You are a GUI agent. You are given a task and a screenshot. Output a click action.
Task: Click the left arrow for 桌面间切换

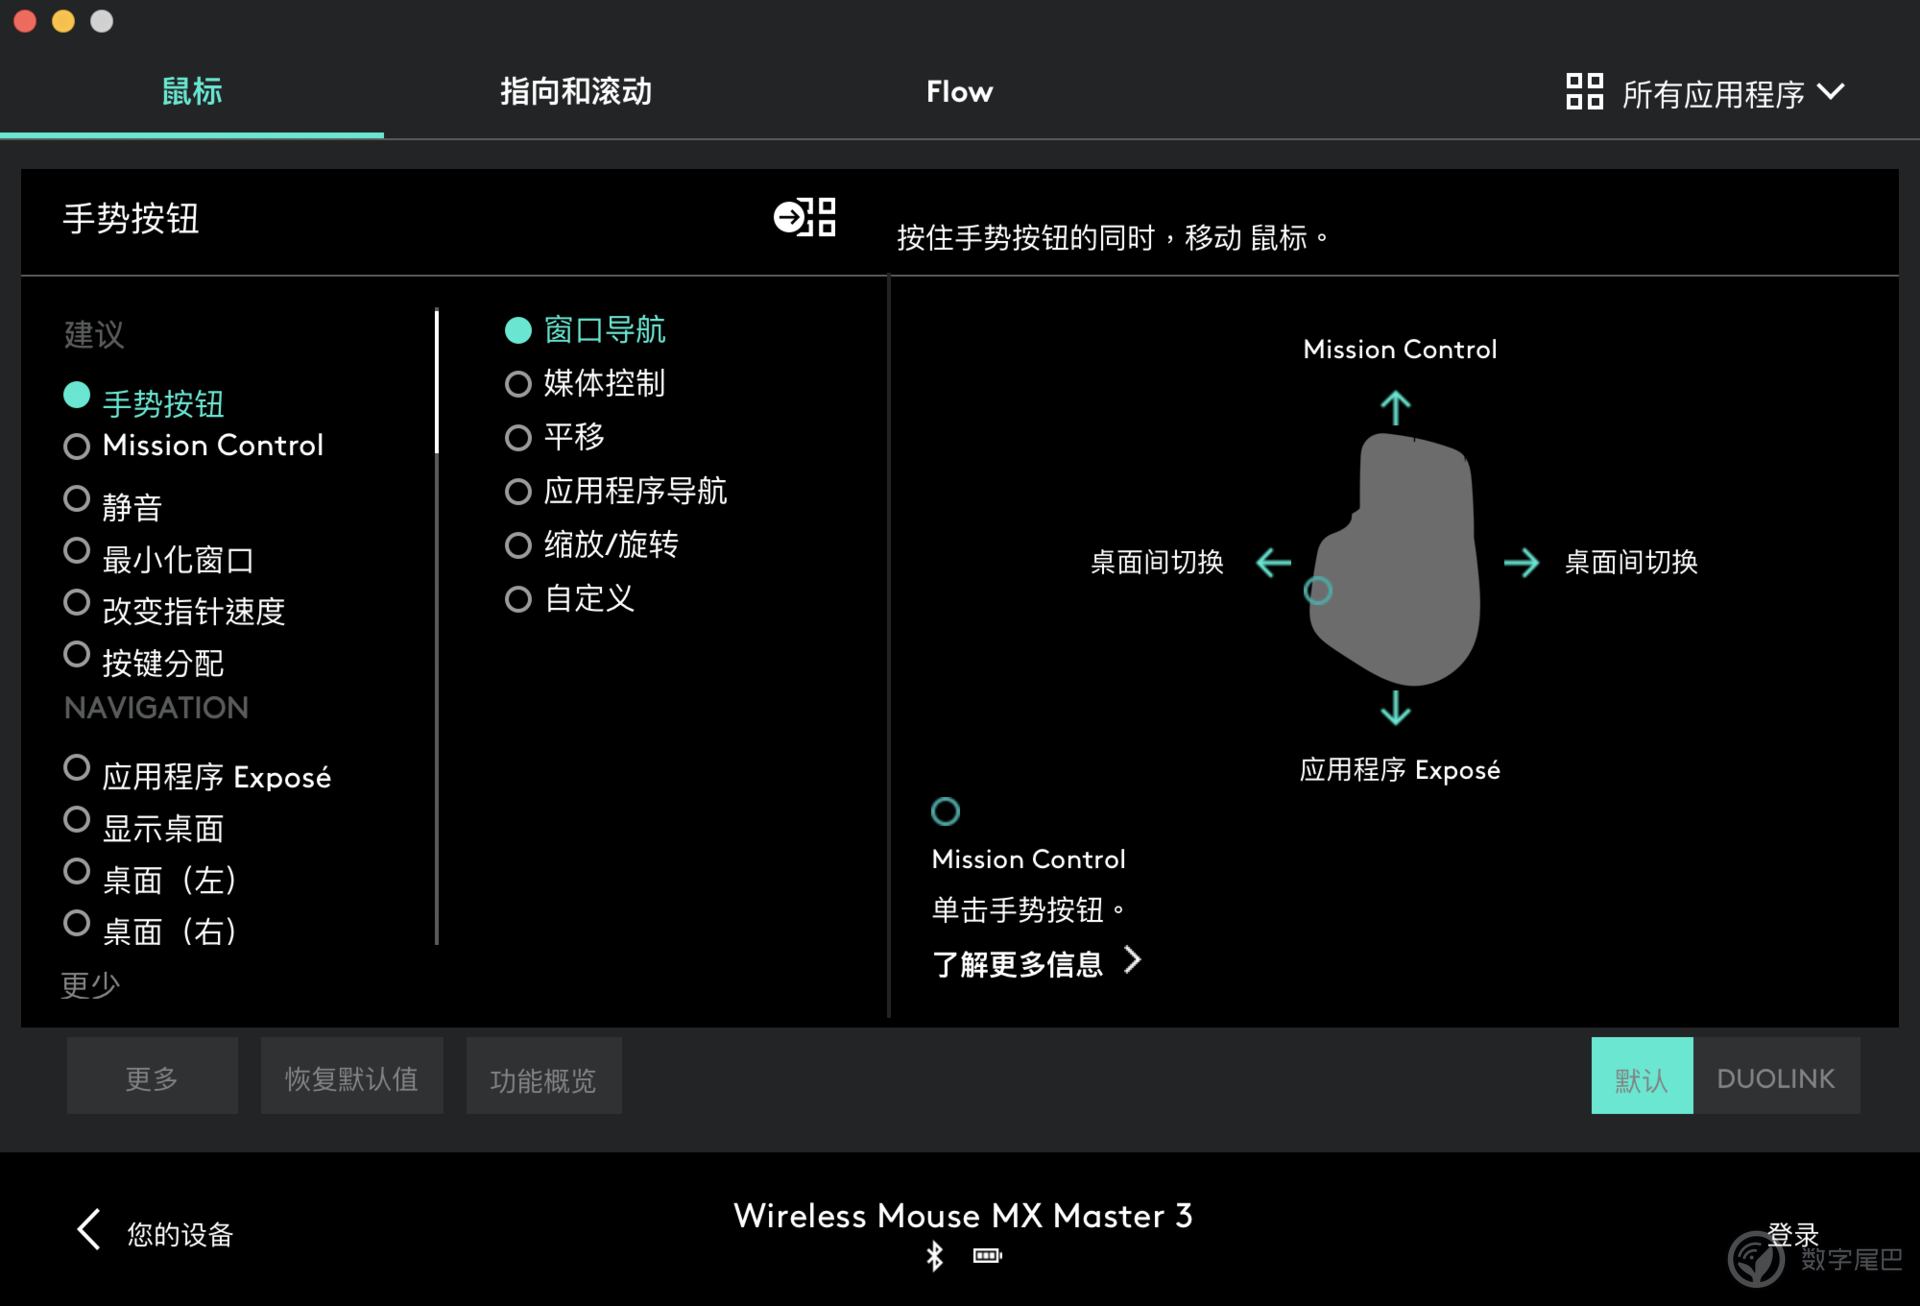pyautogui.click(x=1273, y=562)
